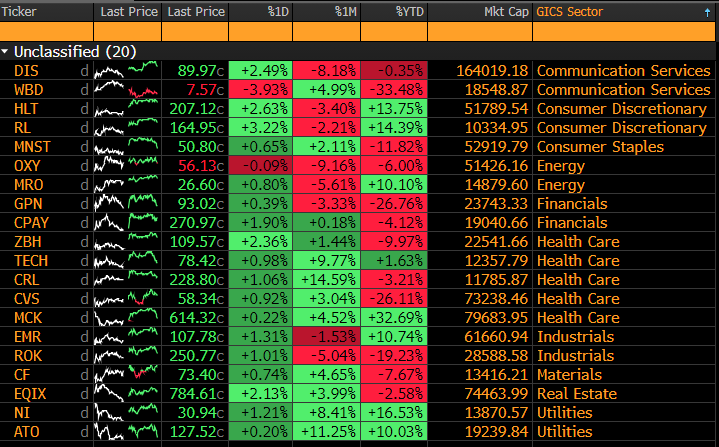Open the ATO sparkline chart
This screenshot has height=447, width=719.
pyautogui.click(x=126, y=431)
